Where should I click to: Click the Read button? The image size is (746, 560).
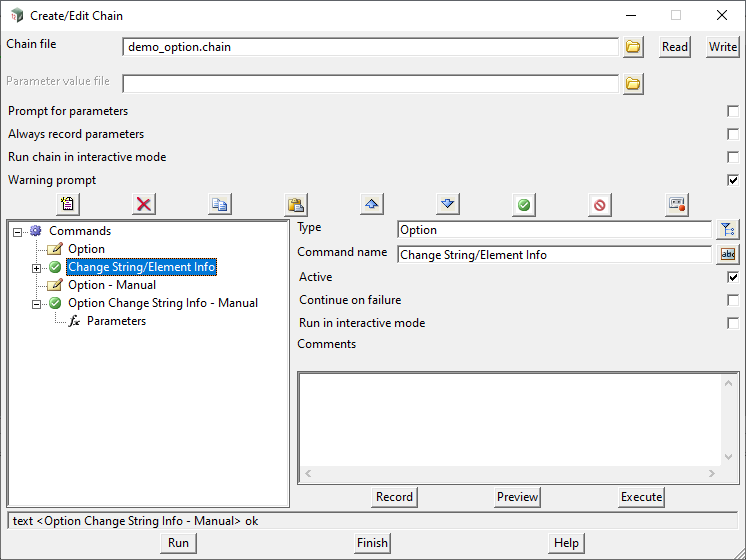[x=675, y=47]
